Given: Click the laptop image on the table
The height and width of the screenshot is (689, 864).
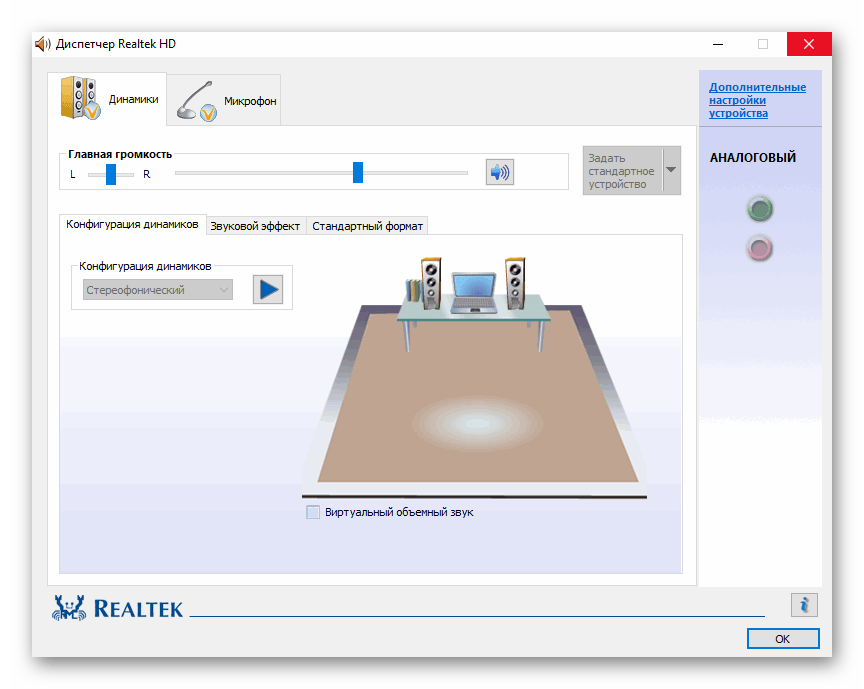Looking at the screenshot, I should tap(473, 294).
